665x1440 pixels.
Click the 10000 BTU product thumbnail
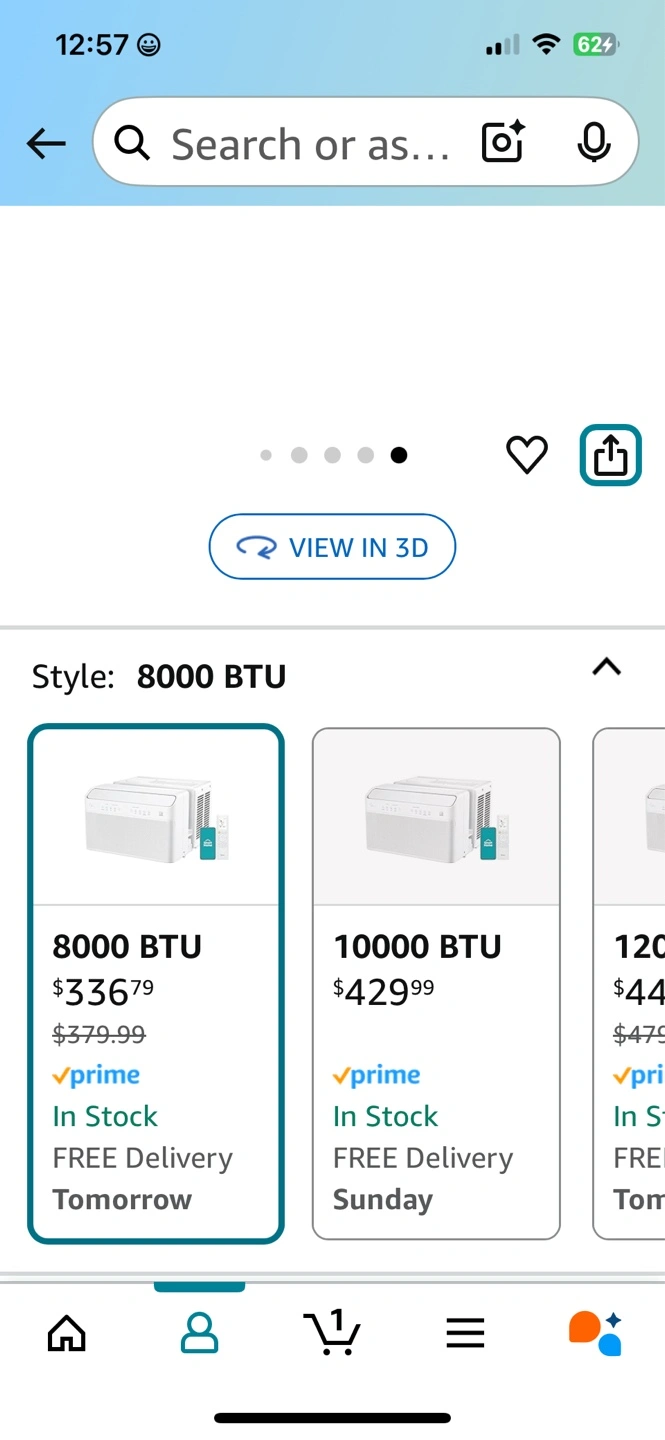pos(436,818)
